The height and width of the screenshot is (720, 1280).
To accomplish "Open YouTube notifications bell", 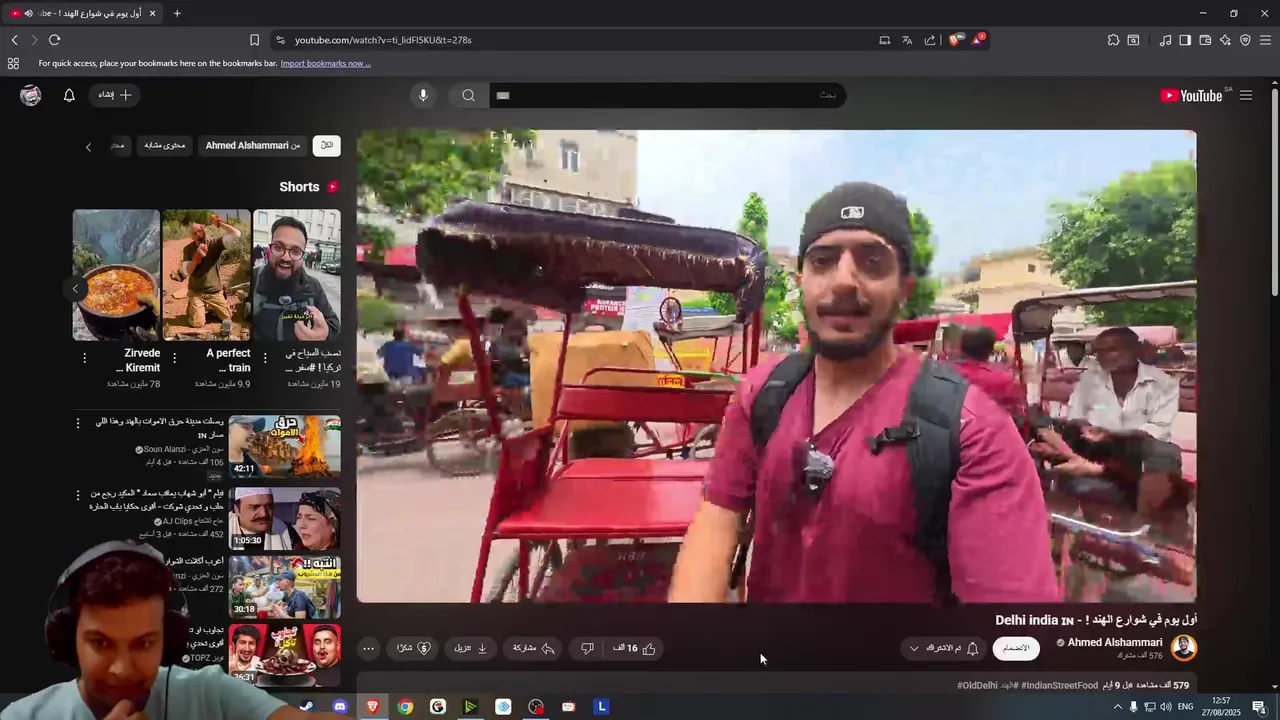I will point(69,95).
